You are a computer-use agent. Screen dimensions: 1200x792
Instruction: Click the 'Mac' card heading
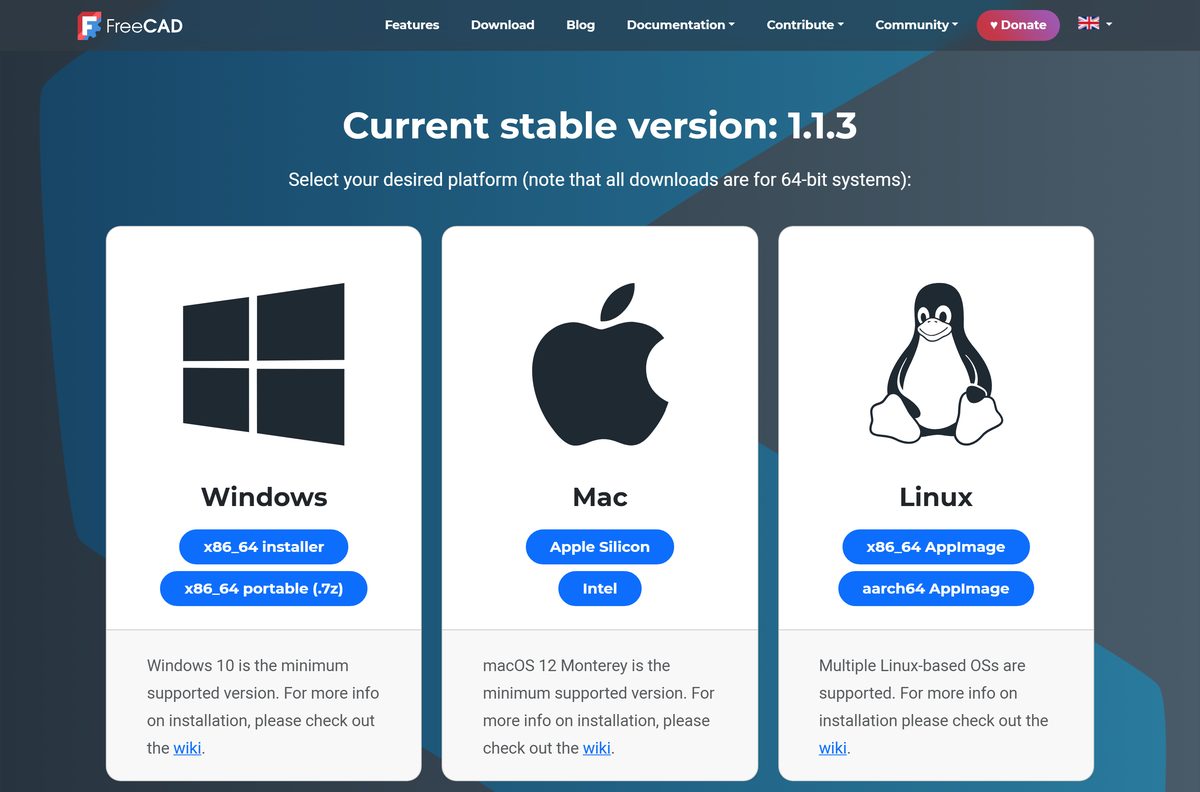600,497
